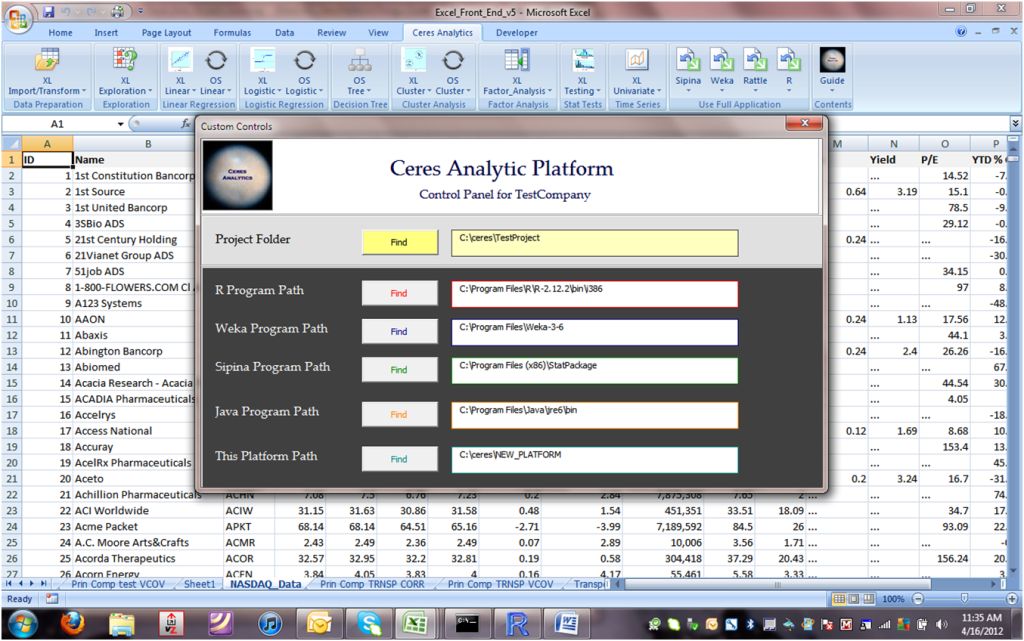Viewport: 1024px width, 641px height.
Task: Open the OS Tree decision tree tool
Action: point(359,72)
